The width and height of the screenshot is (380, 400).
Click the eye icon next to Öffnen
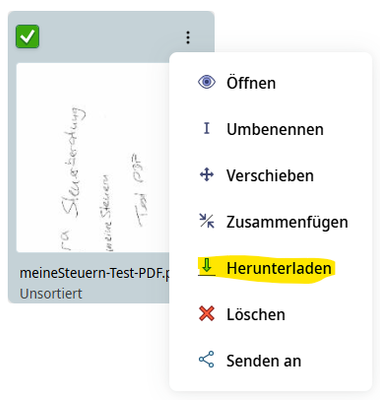(207, 82)
